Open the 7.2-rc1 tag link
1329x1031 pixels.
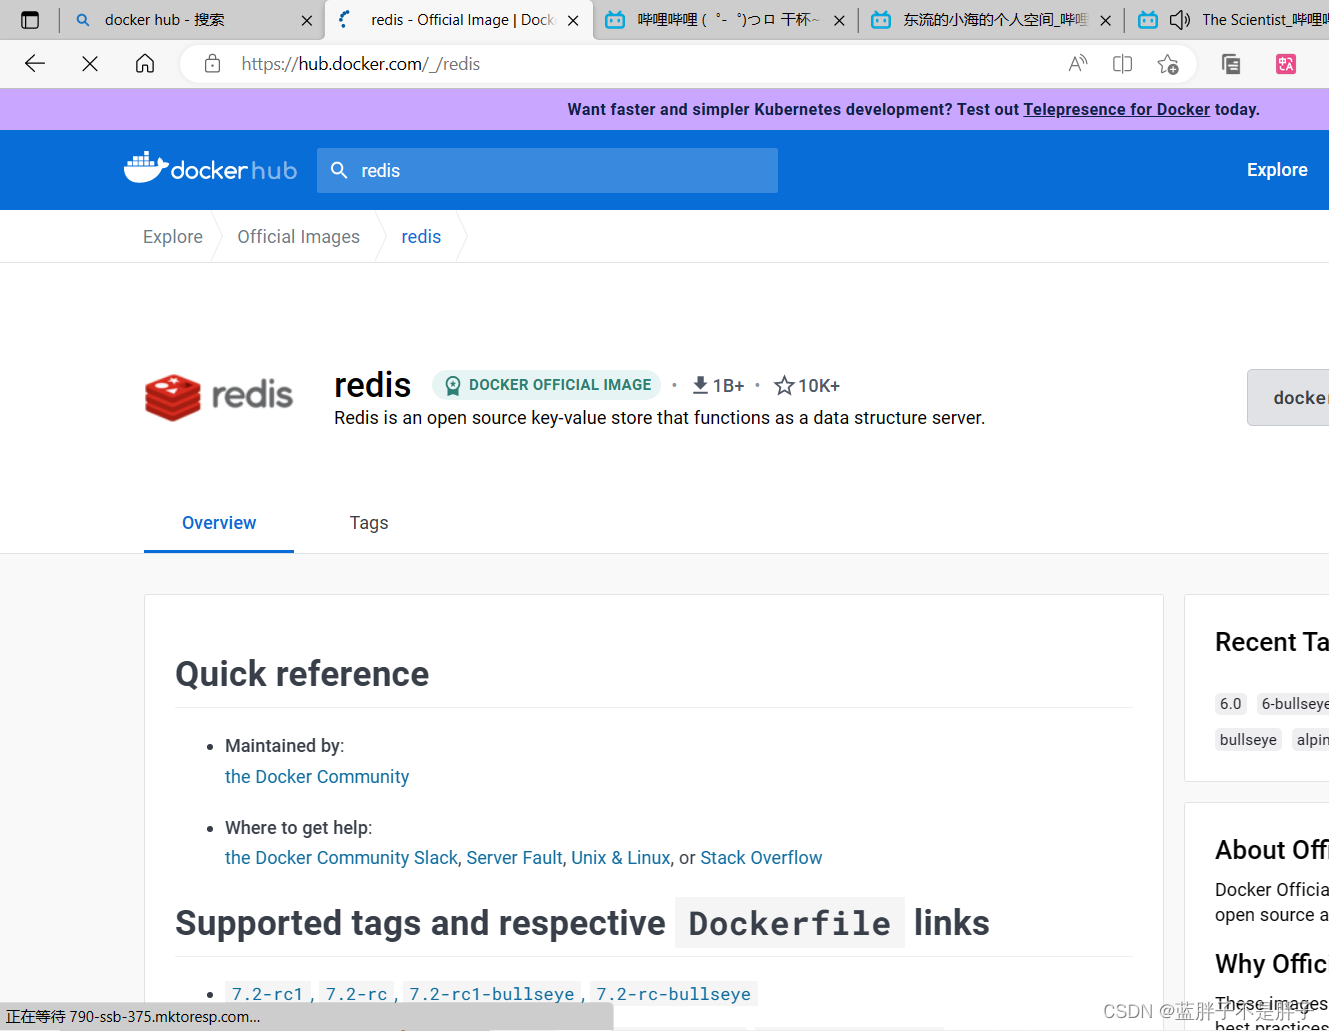[267, 994]
